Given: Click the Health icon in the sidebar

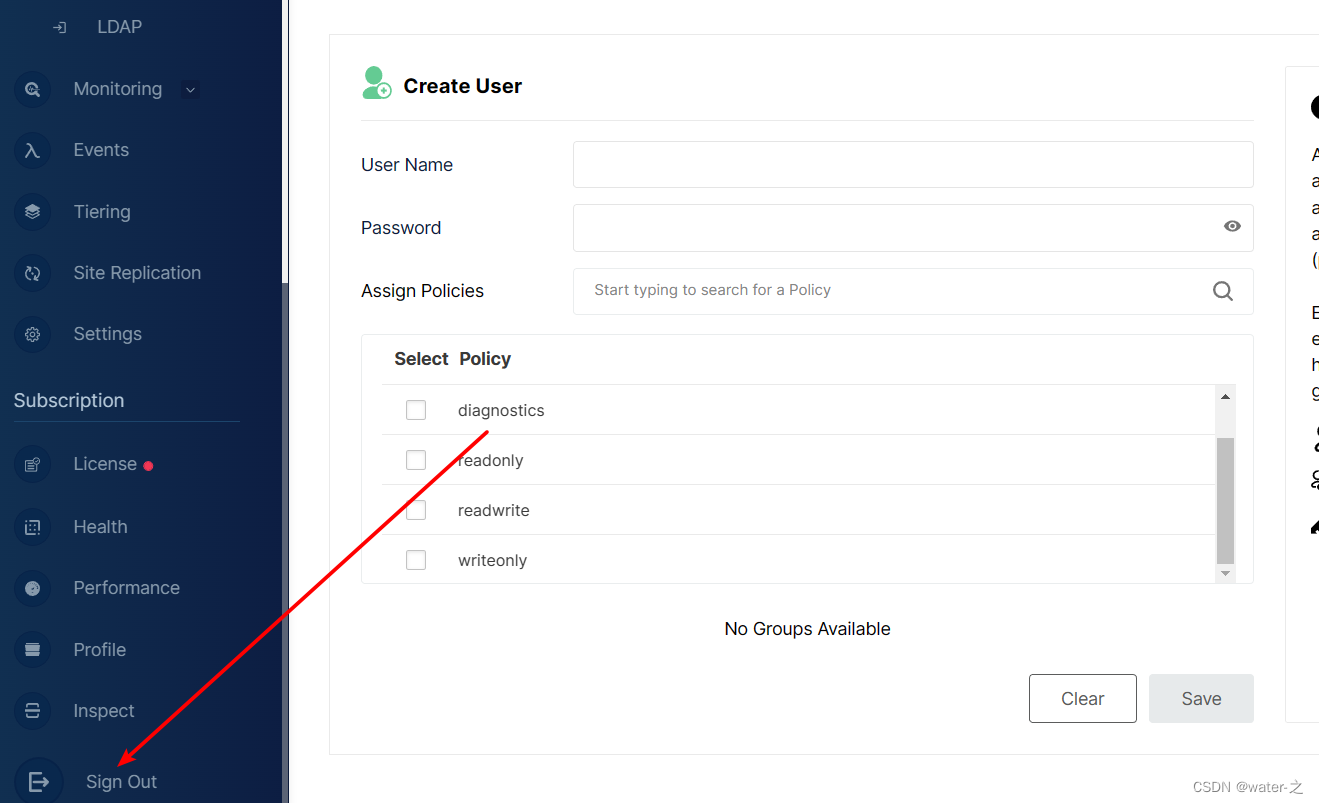Looking at the screenshot, I should 32,527.
